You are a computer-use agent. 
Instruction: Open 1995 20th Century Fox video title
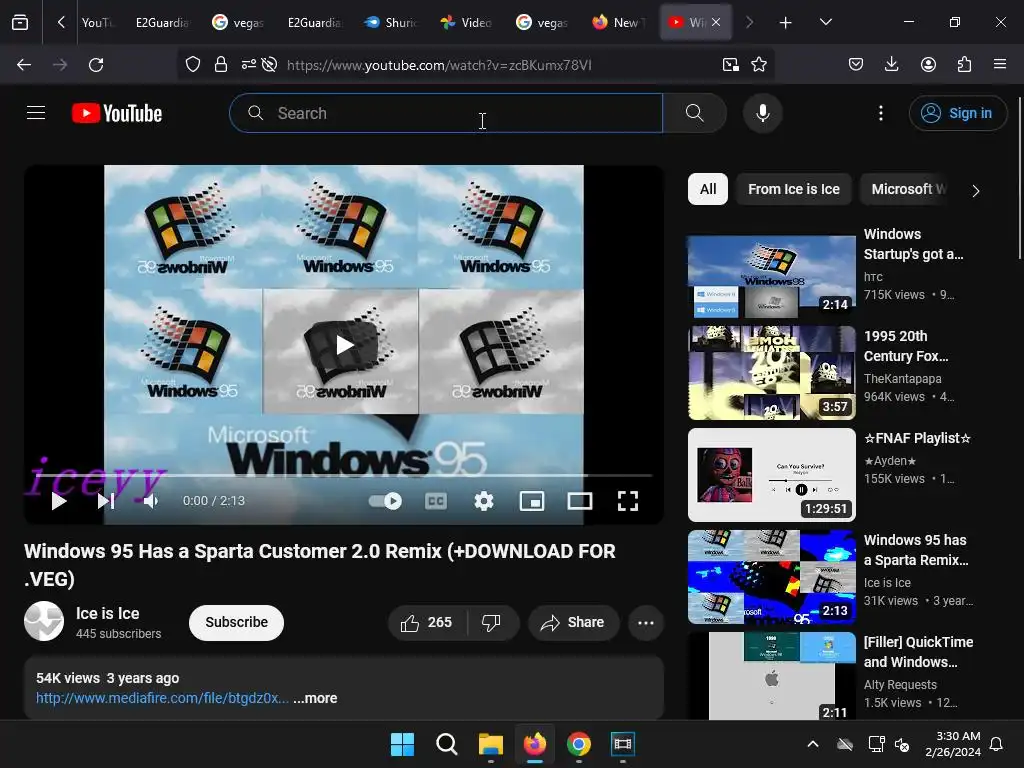pyautogui.click(x=906, y=346)
